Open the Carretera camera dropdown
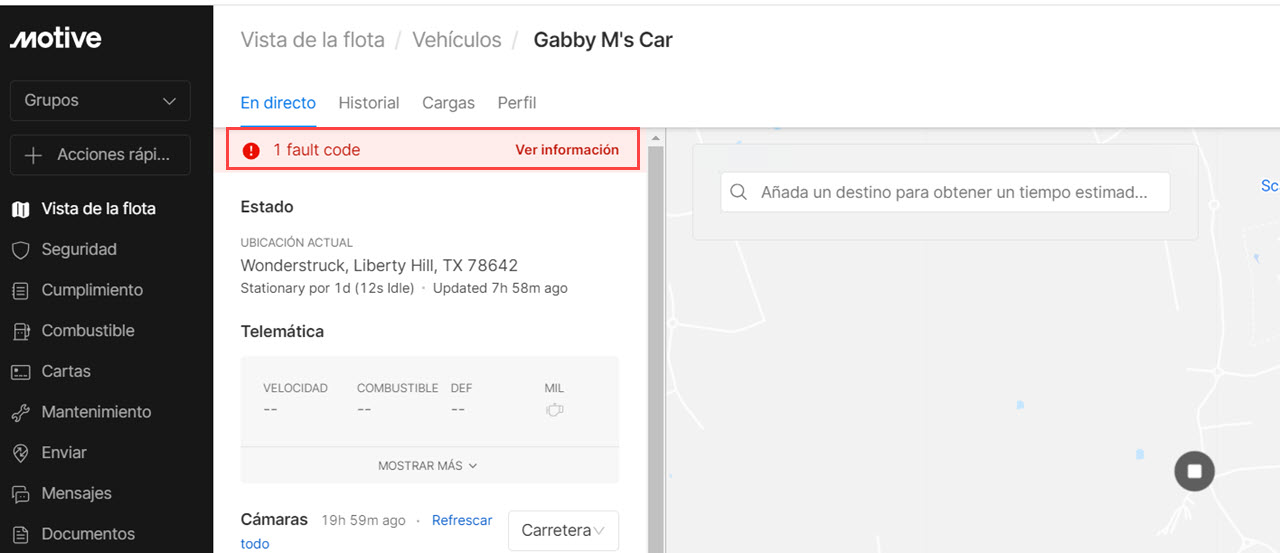Viewport: 1280px width, 553px height. [x=563, y=531]
